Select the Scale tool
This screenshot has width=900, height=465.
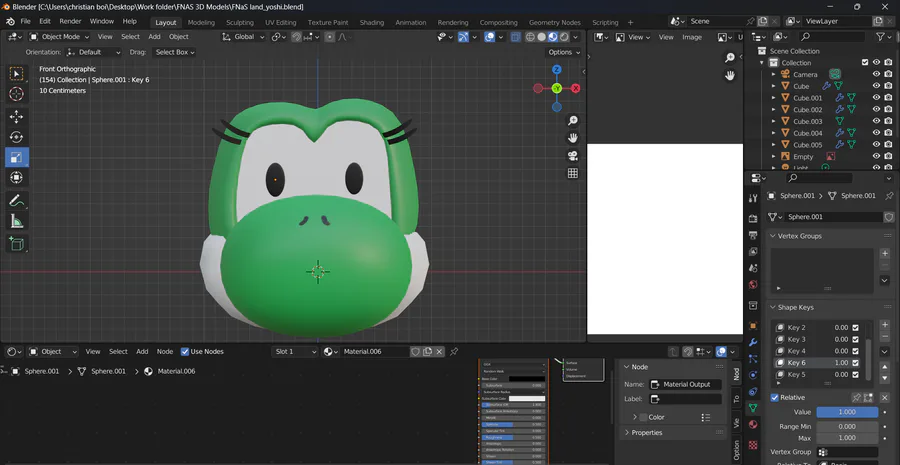(x=16, y=157)
